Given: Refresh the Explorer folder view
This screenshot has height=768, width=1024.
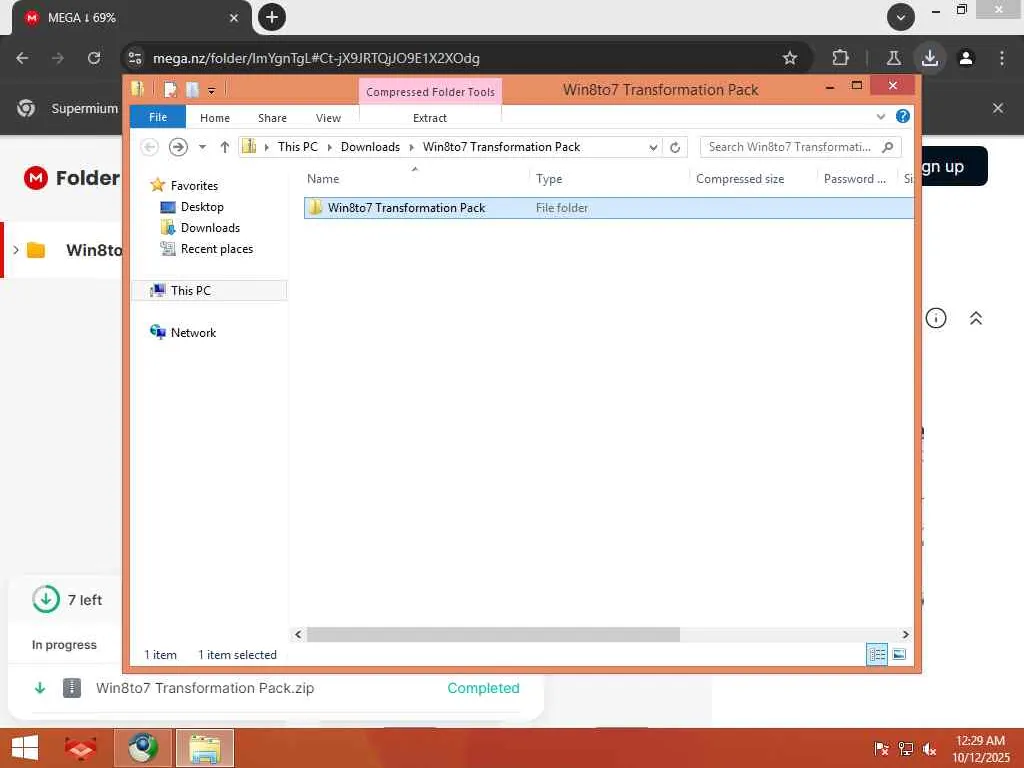Looking at the screenshot, I should click(x=675, y=148).
